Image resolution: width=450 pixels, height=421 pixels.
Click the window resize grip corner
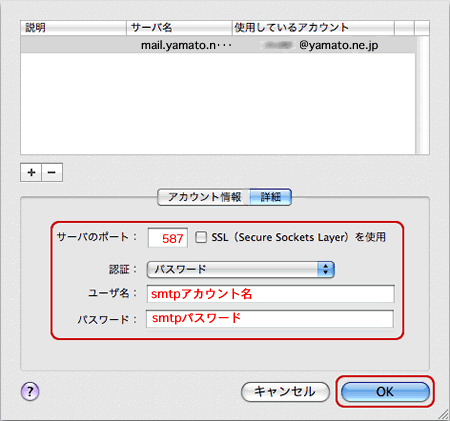[x=443, y=415]
